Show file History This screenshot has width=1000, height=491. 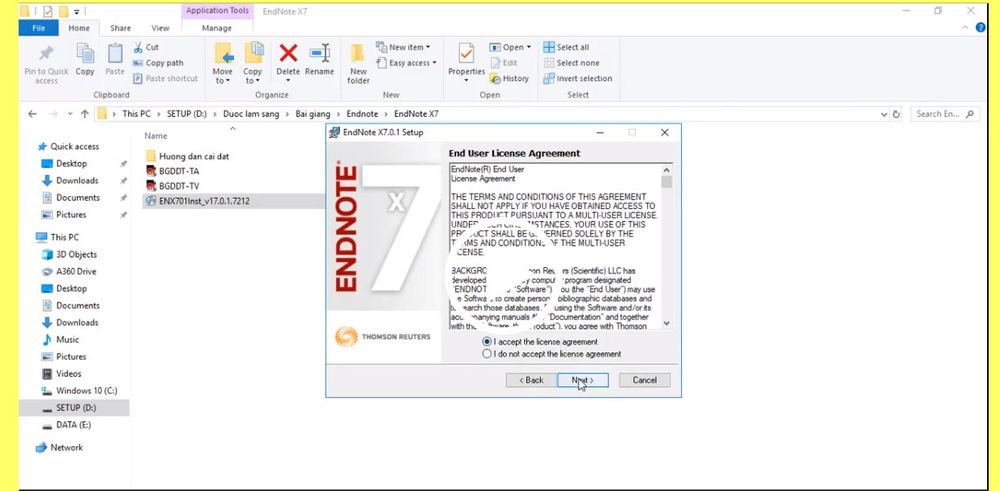click(x=509, y=78)
